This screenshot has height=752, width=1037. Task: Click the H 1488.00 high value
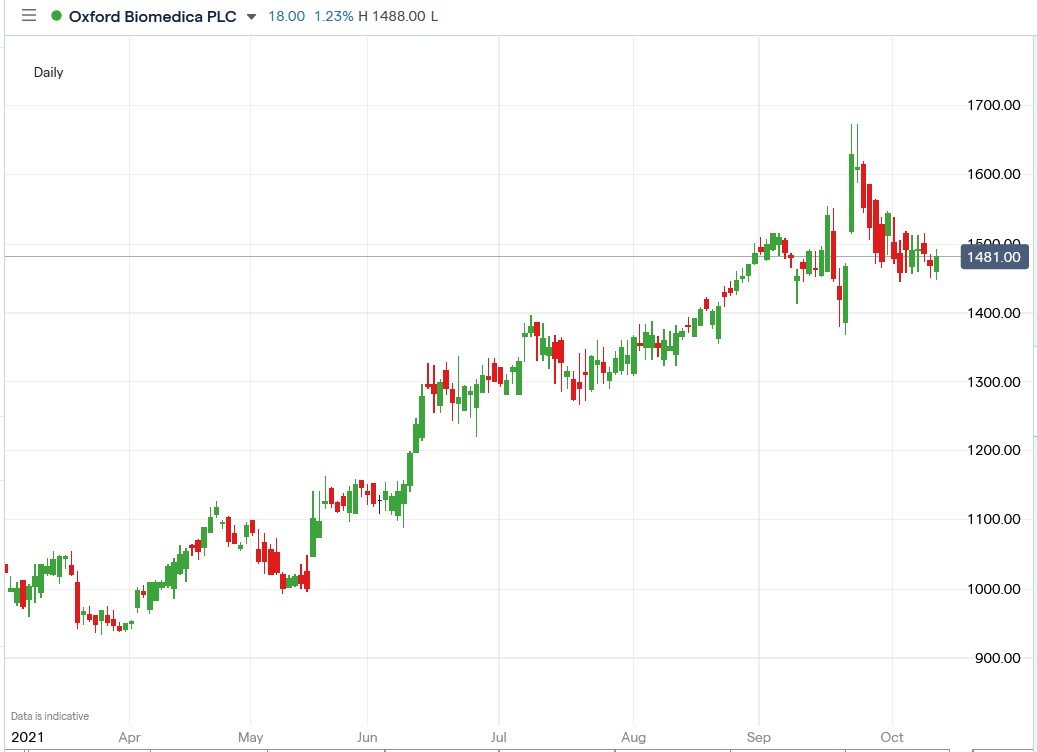(x=392, y=17)
